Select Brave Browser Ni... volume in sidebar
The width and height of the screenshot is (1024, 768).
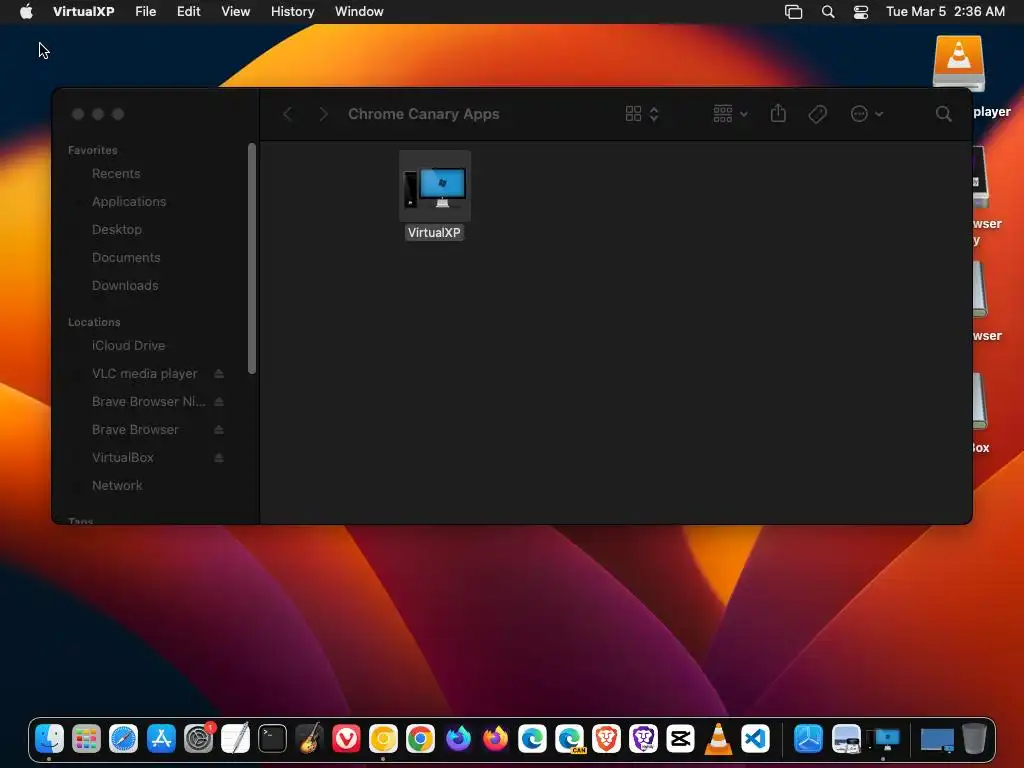click(x=148, y=402)
